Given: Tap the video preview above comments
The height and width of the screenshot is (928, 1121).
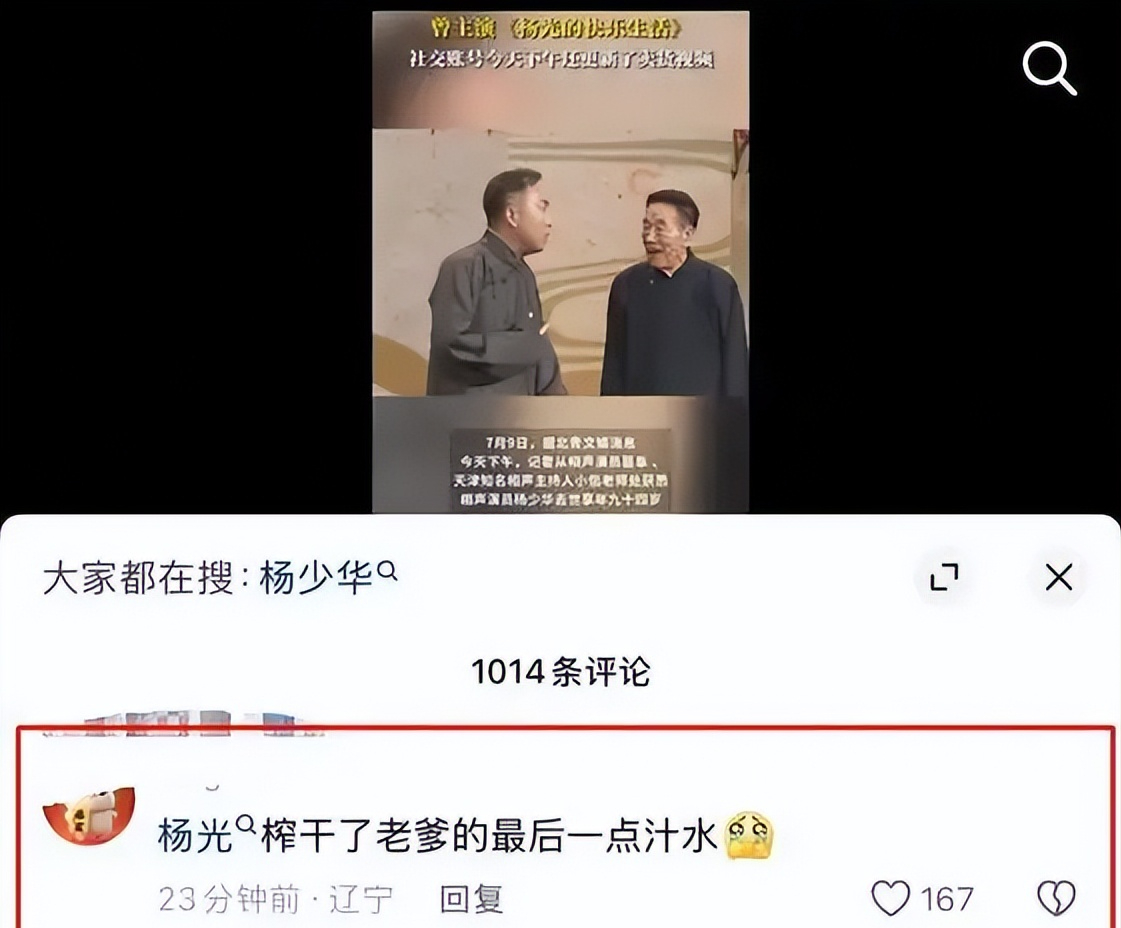Looking at the screenshot, I should (560, 261).
